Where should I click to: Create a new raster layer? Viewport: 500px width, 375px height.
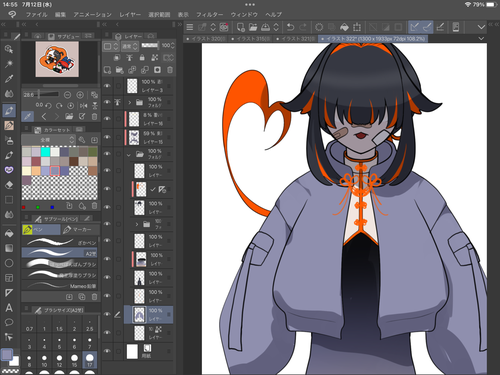tap(107, 70)
